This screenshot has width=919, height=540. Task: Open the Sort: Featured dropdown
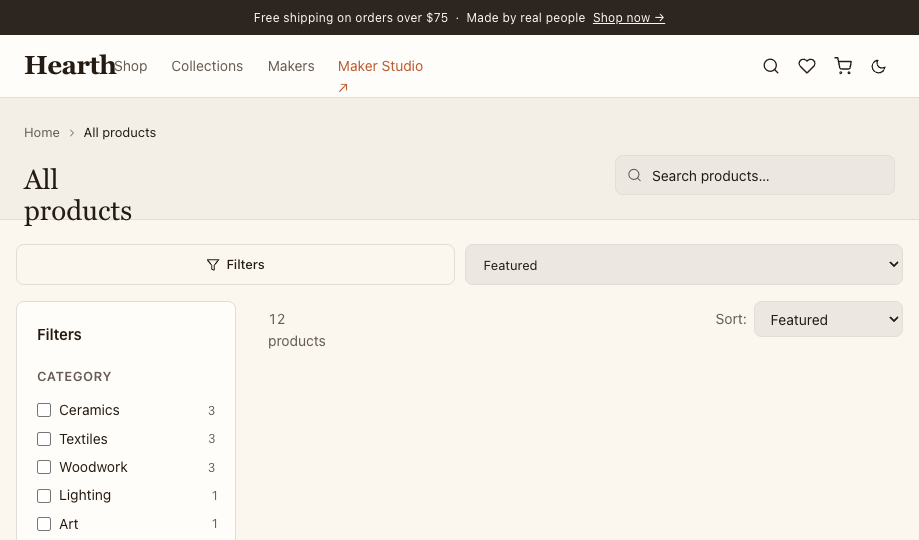(828, 320)
